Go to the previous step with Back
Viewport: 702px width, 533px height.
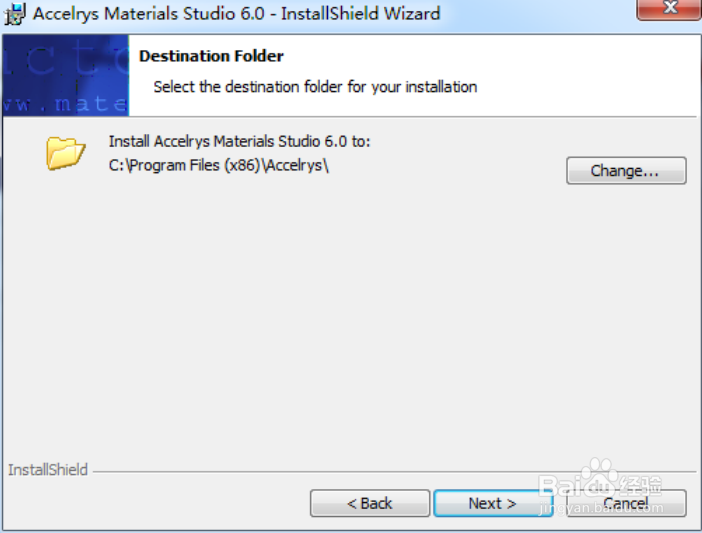click(370, 503)
